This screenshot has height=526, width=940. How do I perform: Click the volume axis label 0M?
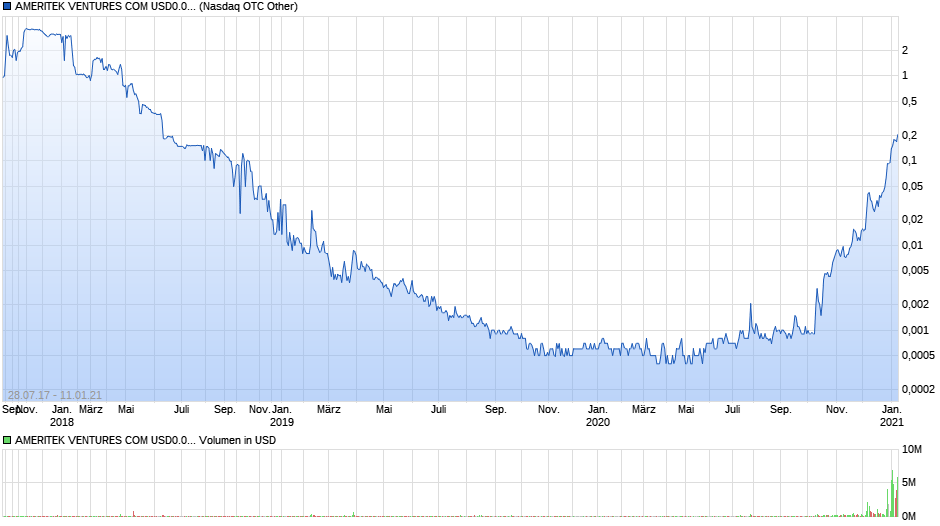point(909,516)
